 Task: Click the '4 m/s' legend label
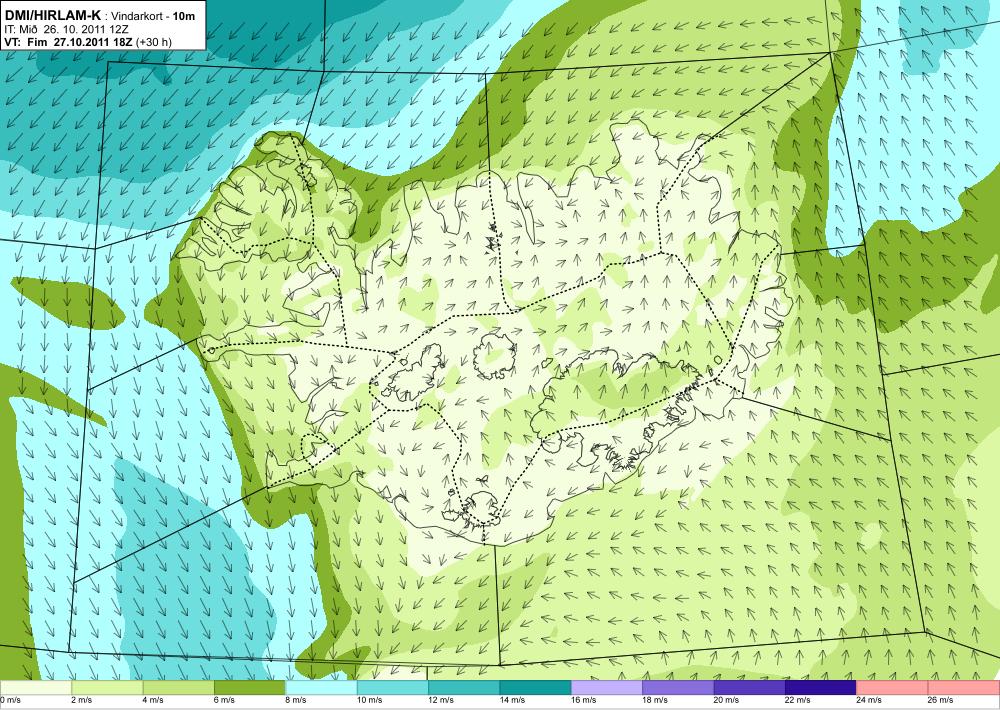pos(154,700)
